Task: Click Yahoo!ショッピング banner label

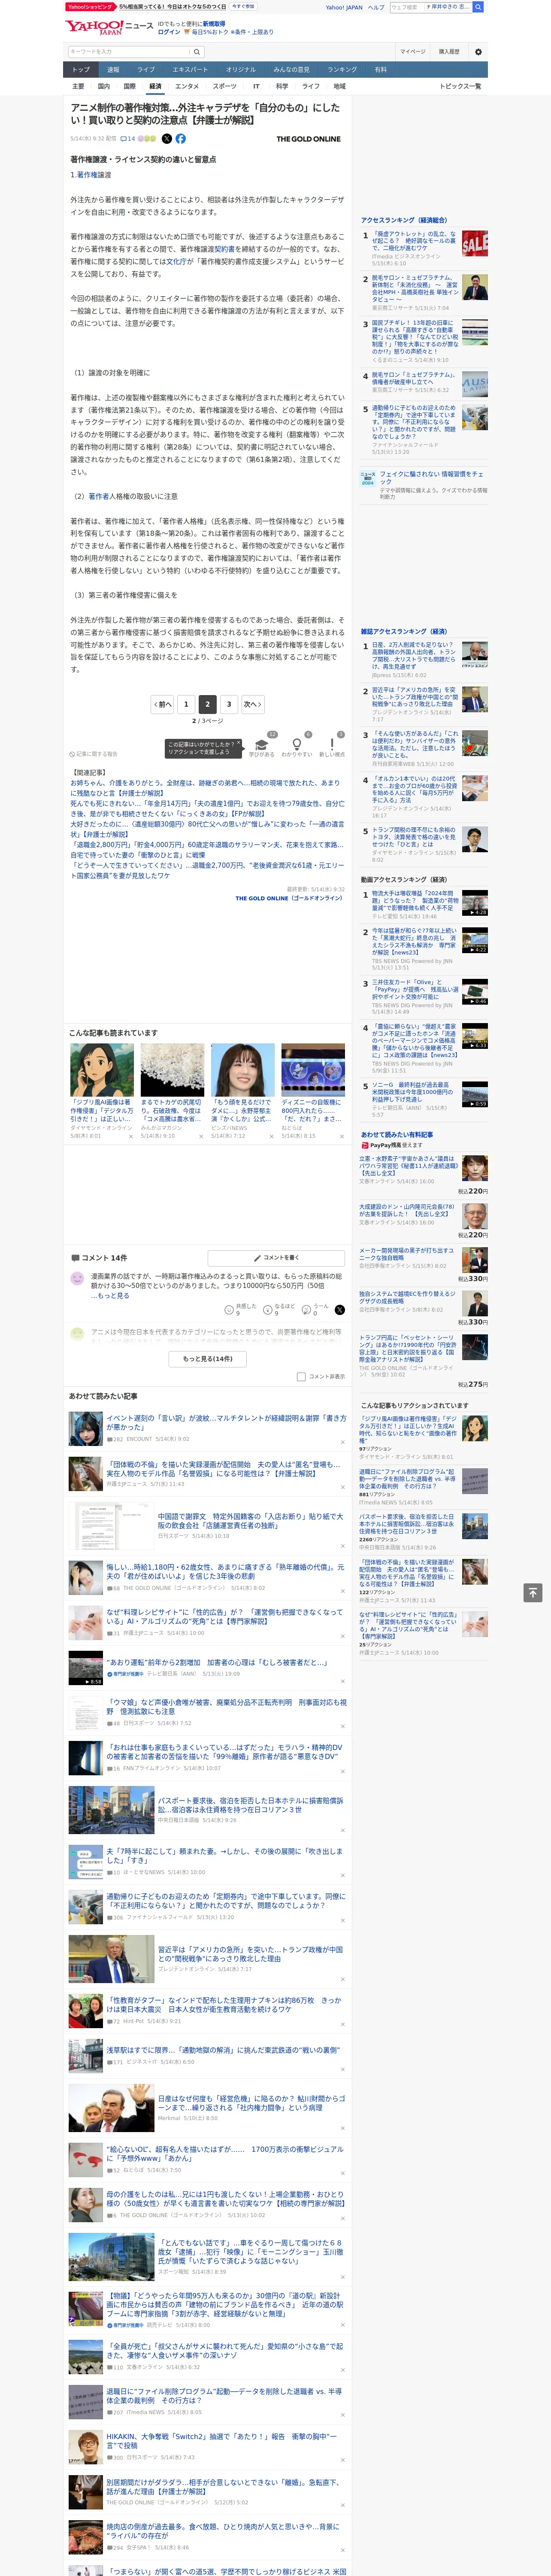Action: (91, 7)
